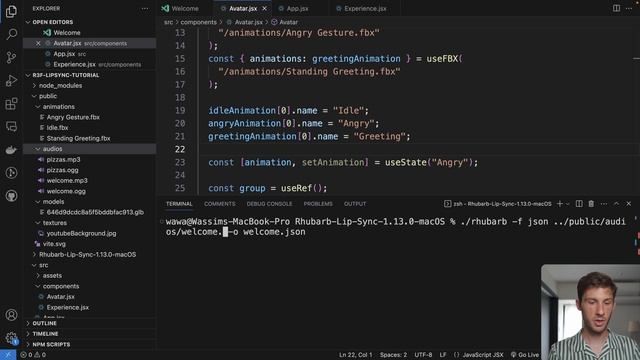Open the Extensions view
This screenshot has height=360, width=640.
11,104
